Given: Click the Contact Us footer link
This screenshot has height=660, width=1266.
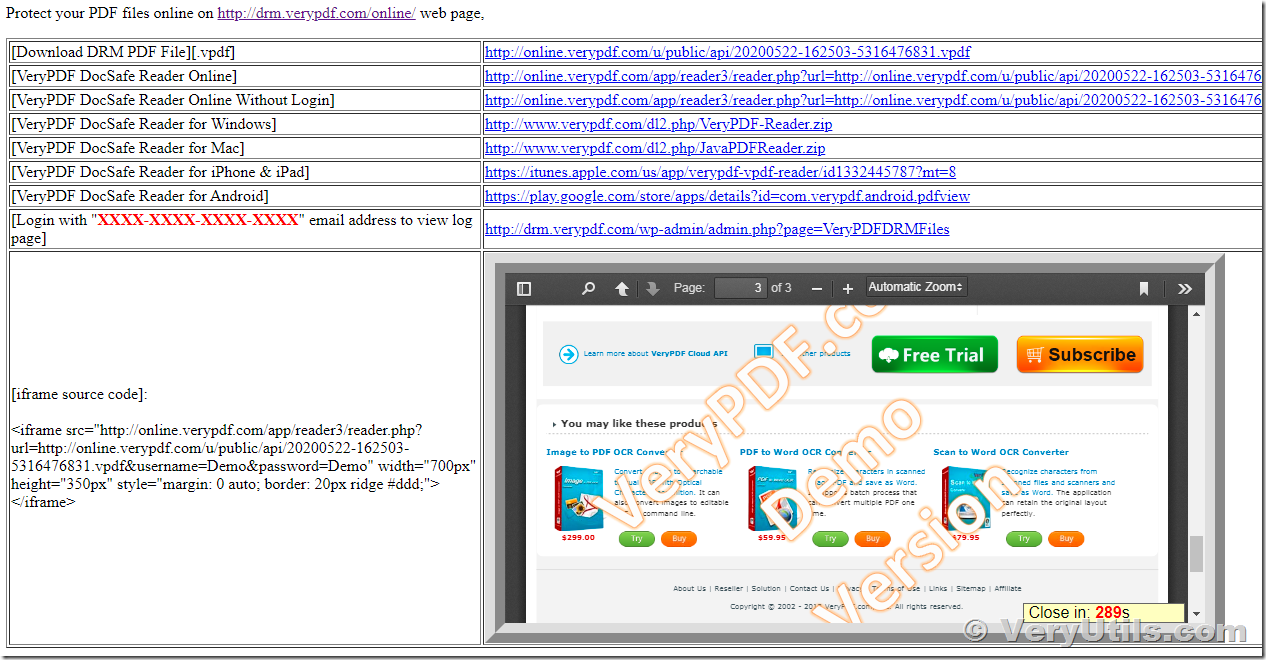Looking at the screenshot, I should [809, 588].
